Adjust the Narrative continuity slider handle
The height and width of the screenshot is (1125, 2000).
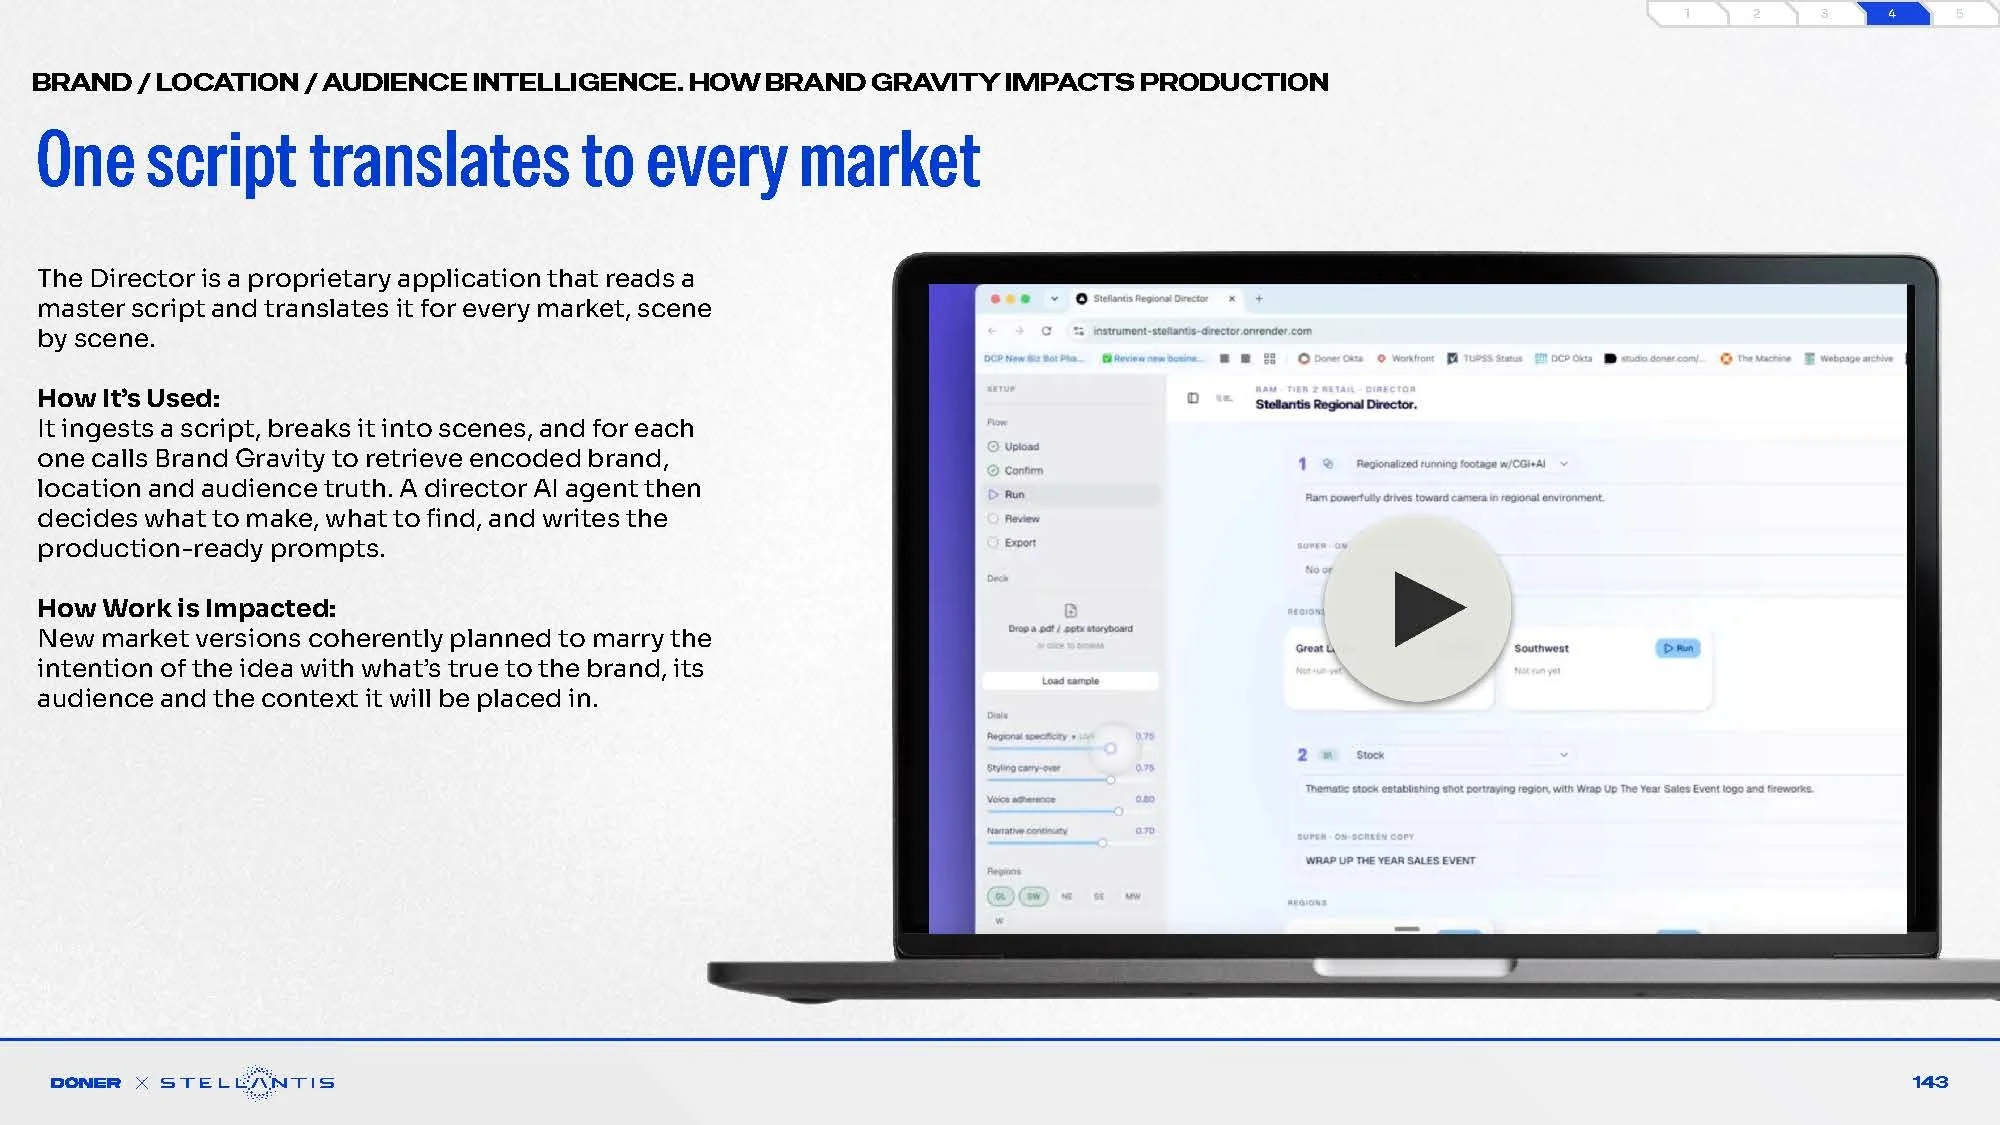point(1102,843)
